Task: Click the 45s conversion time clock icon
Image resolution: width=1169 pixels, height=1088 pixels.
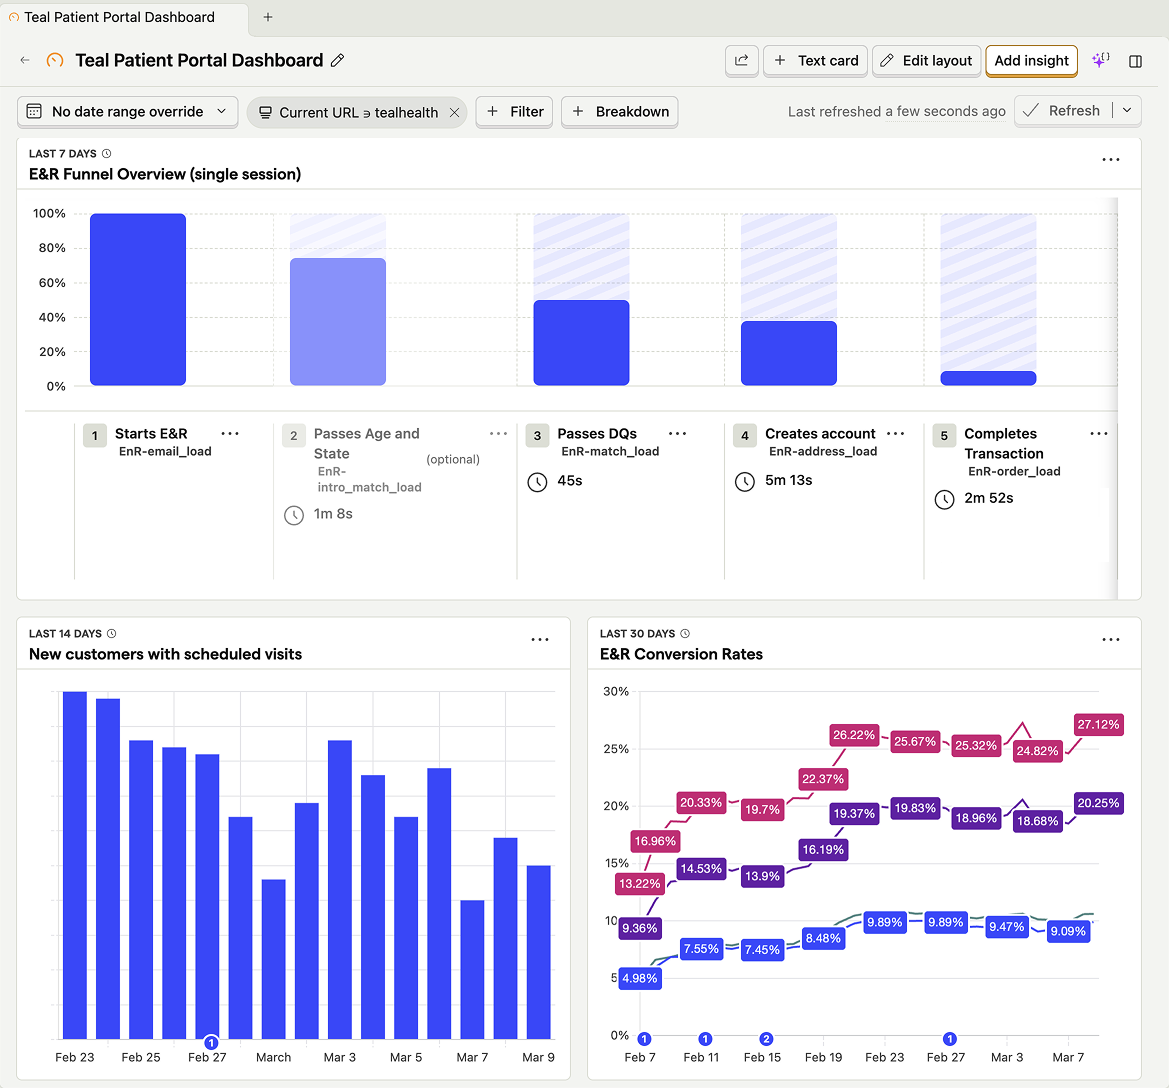Action: click(538, 482)
